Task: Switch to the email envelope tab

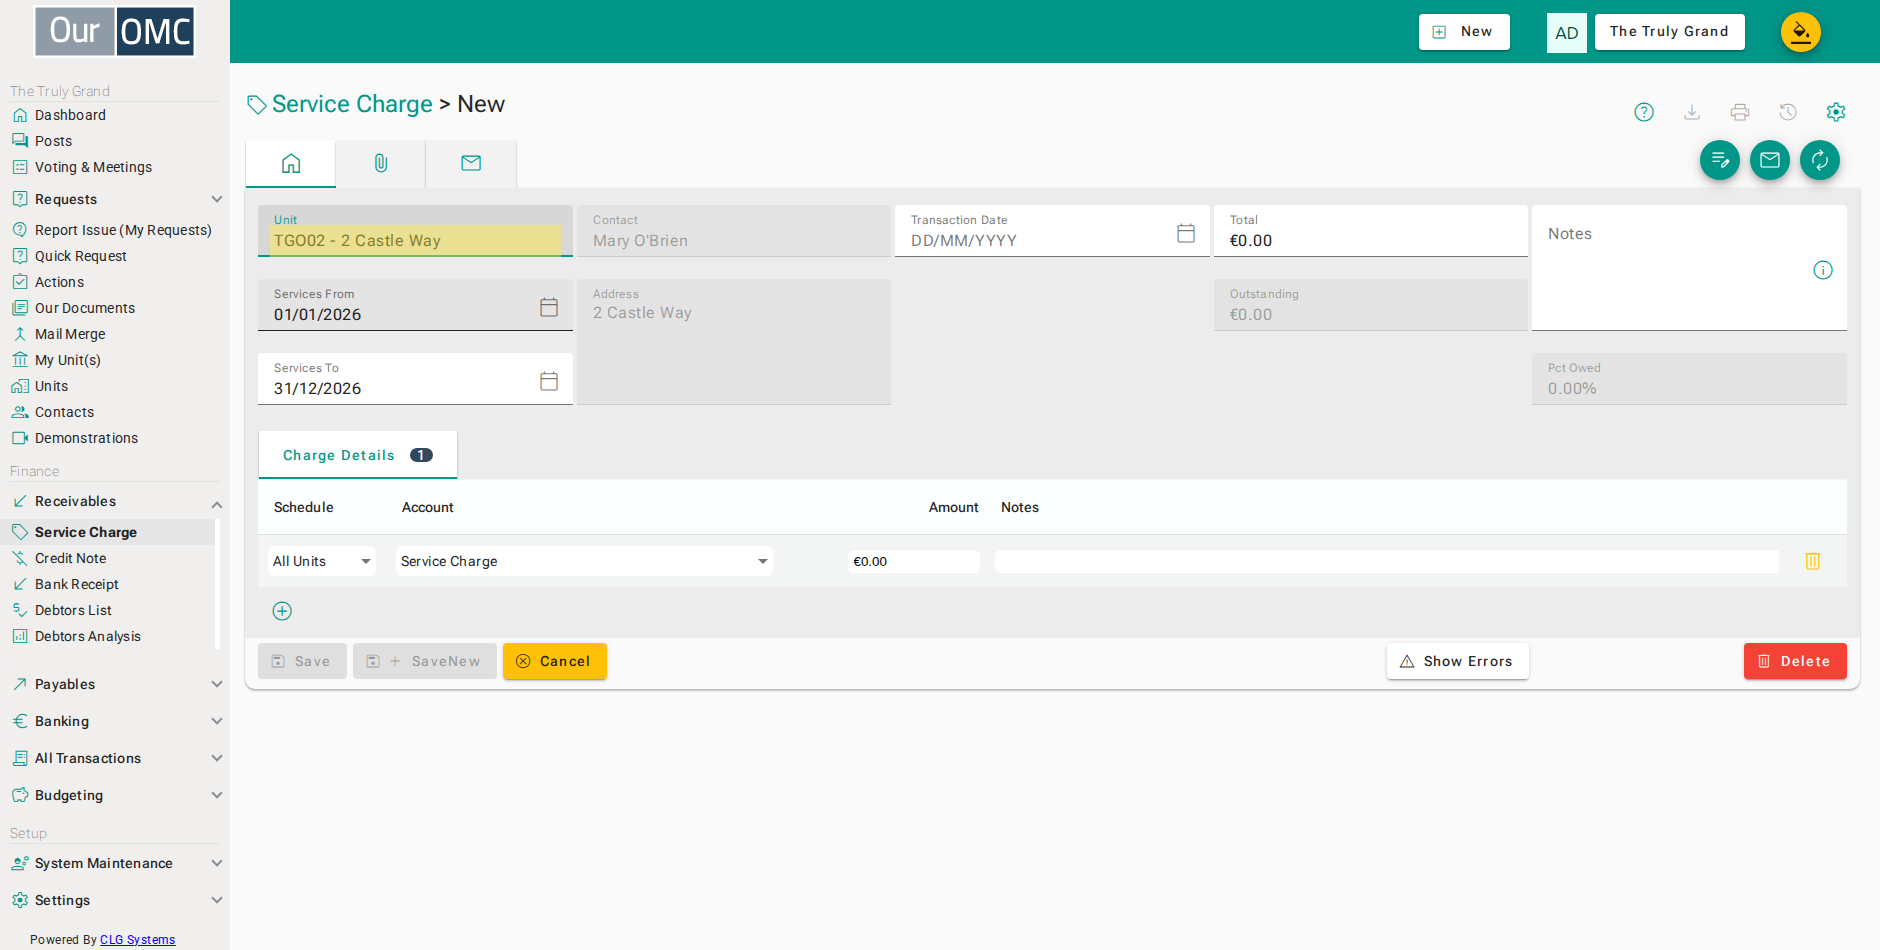Action: point(471,163)
